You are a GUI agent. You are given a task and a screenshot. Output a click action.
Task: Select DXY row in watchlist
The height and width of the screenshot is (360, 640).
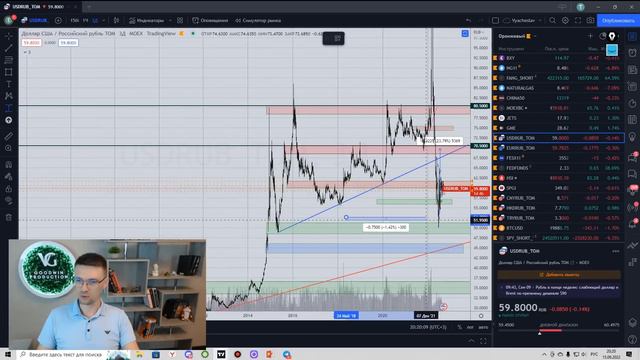559,58
